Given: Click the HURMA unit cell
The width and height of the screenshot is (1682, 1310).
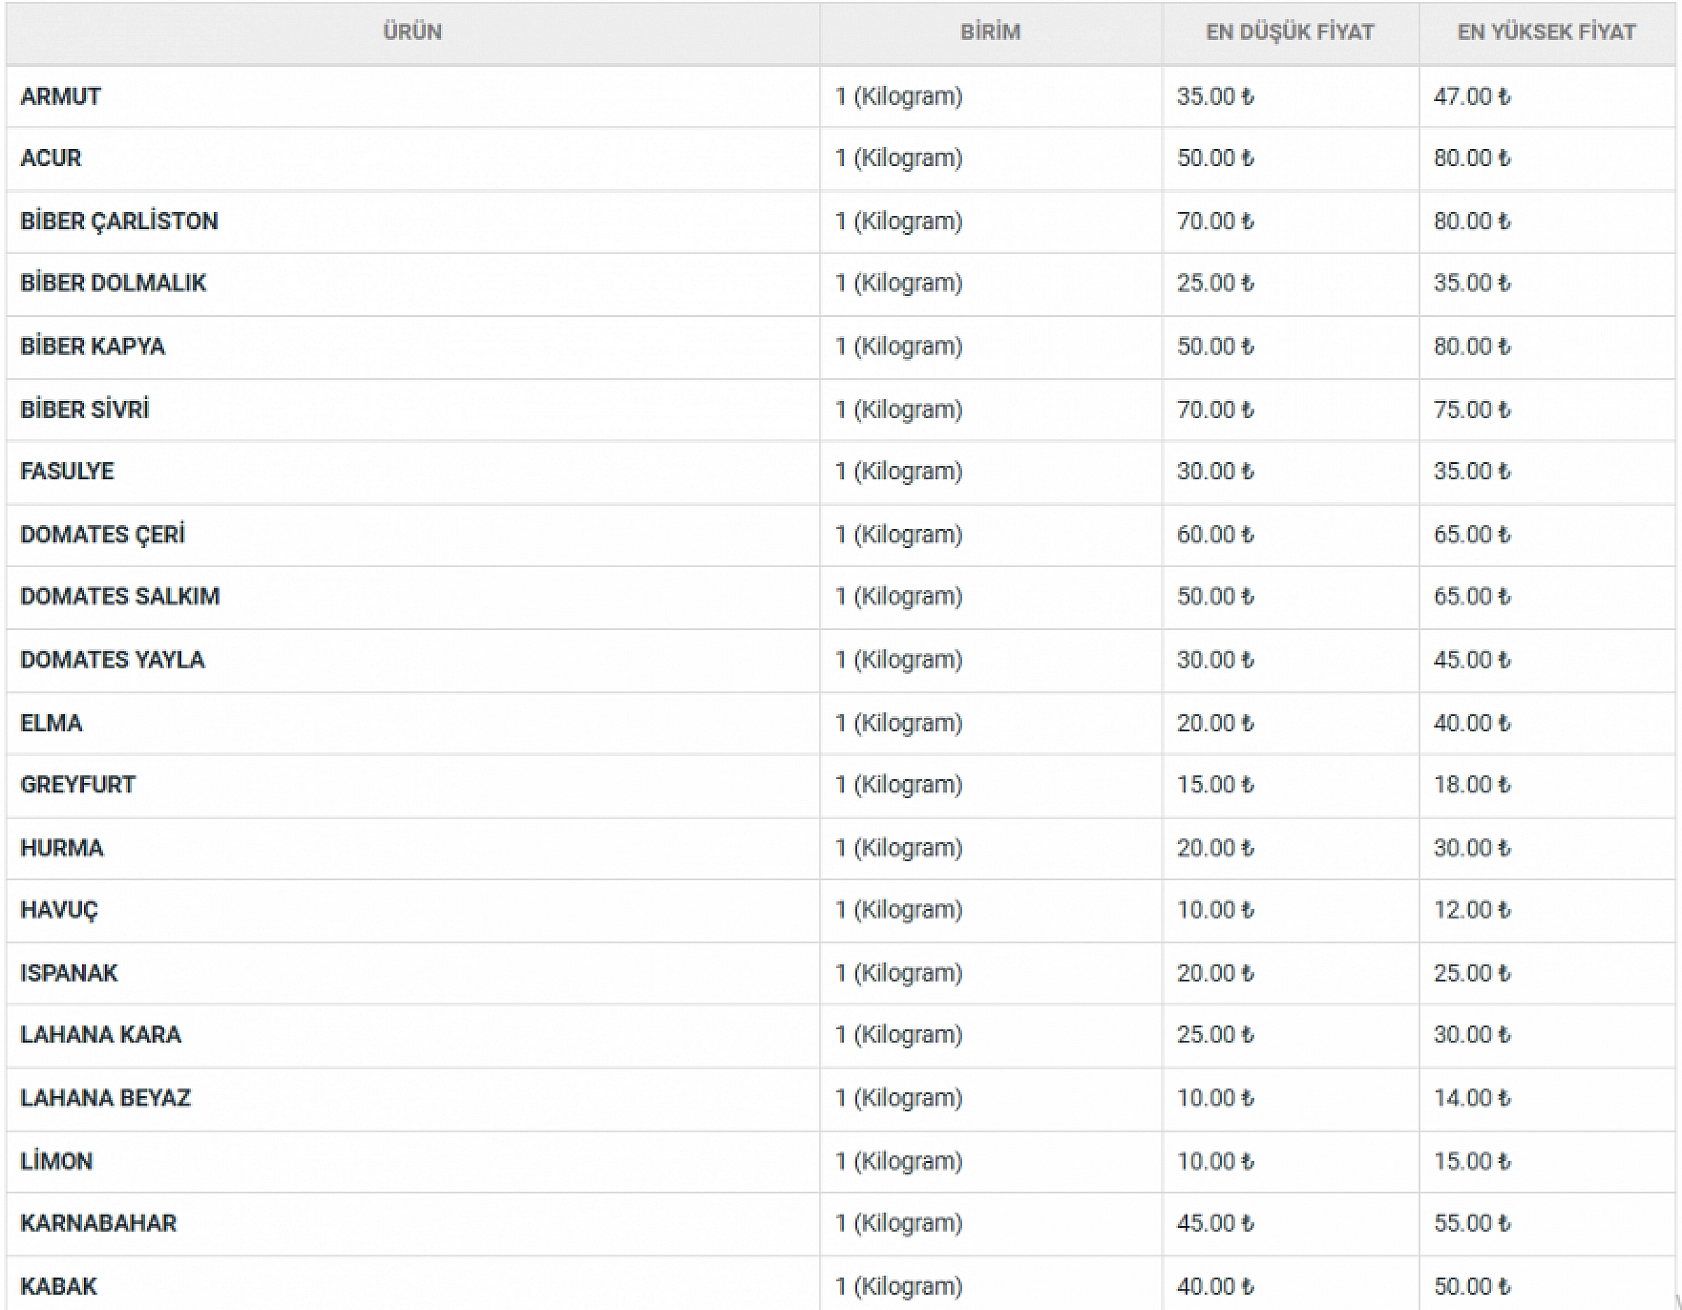Looking at the screenshot, I should point(899,848).
